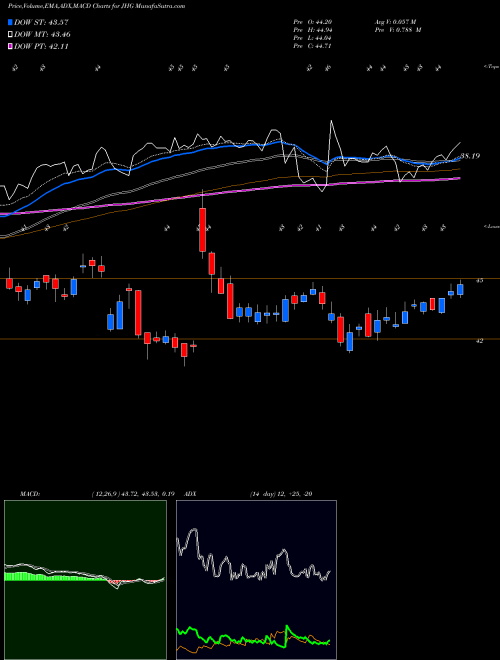Click the ADX (14 day) 12, +25, -20 values

(x=281, y=494)
